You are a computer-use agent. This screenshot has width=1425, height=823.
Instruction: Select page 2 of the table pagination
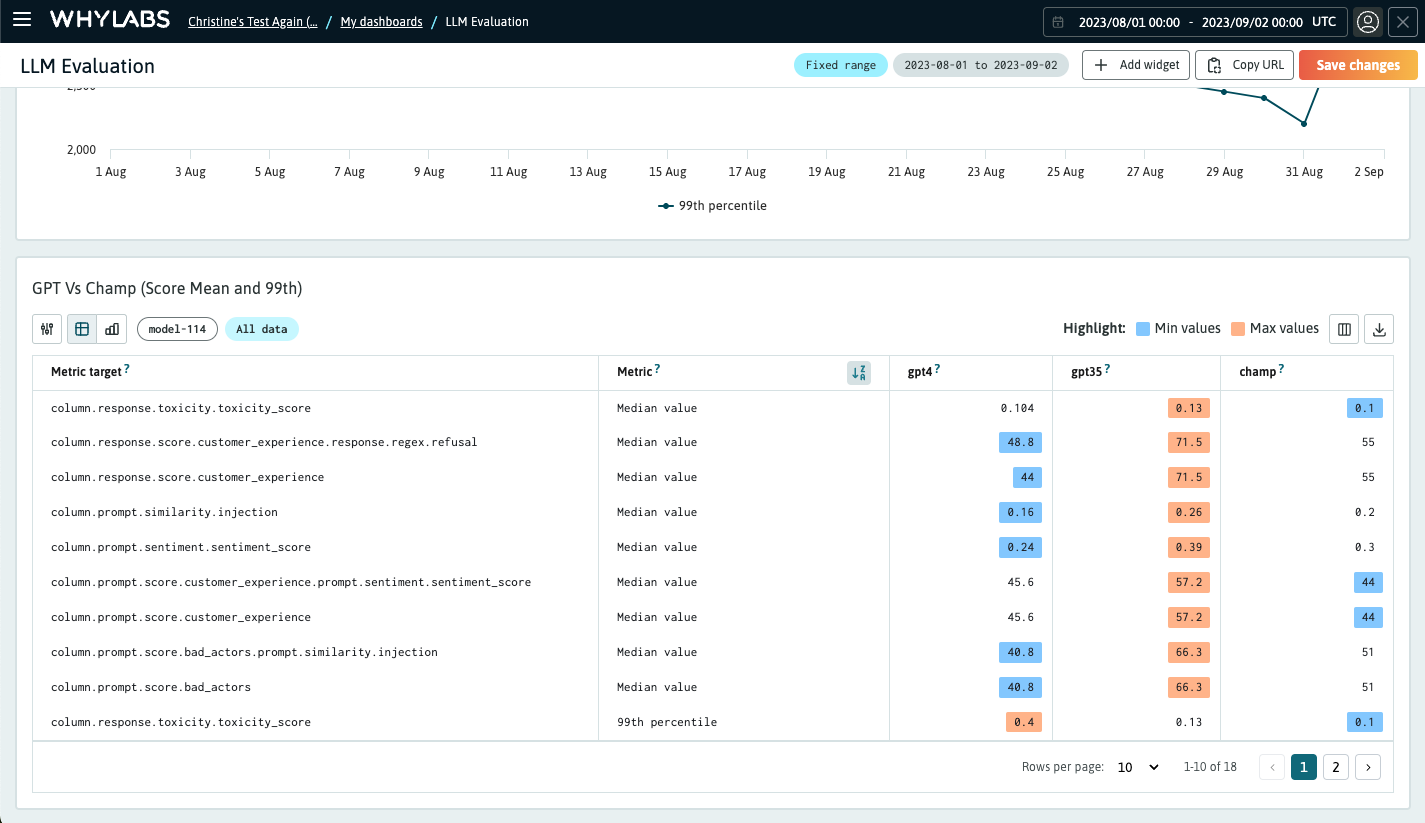click(x=1336, y=767)
